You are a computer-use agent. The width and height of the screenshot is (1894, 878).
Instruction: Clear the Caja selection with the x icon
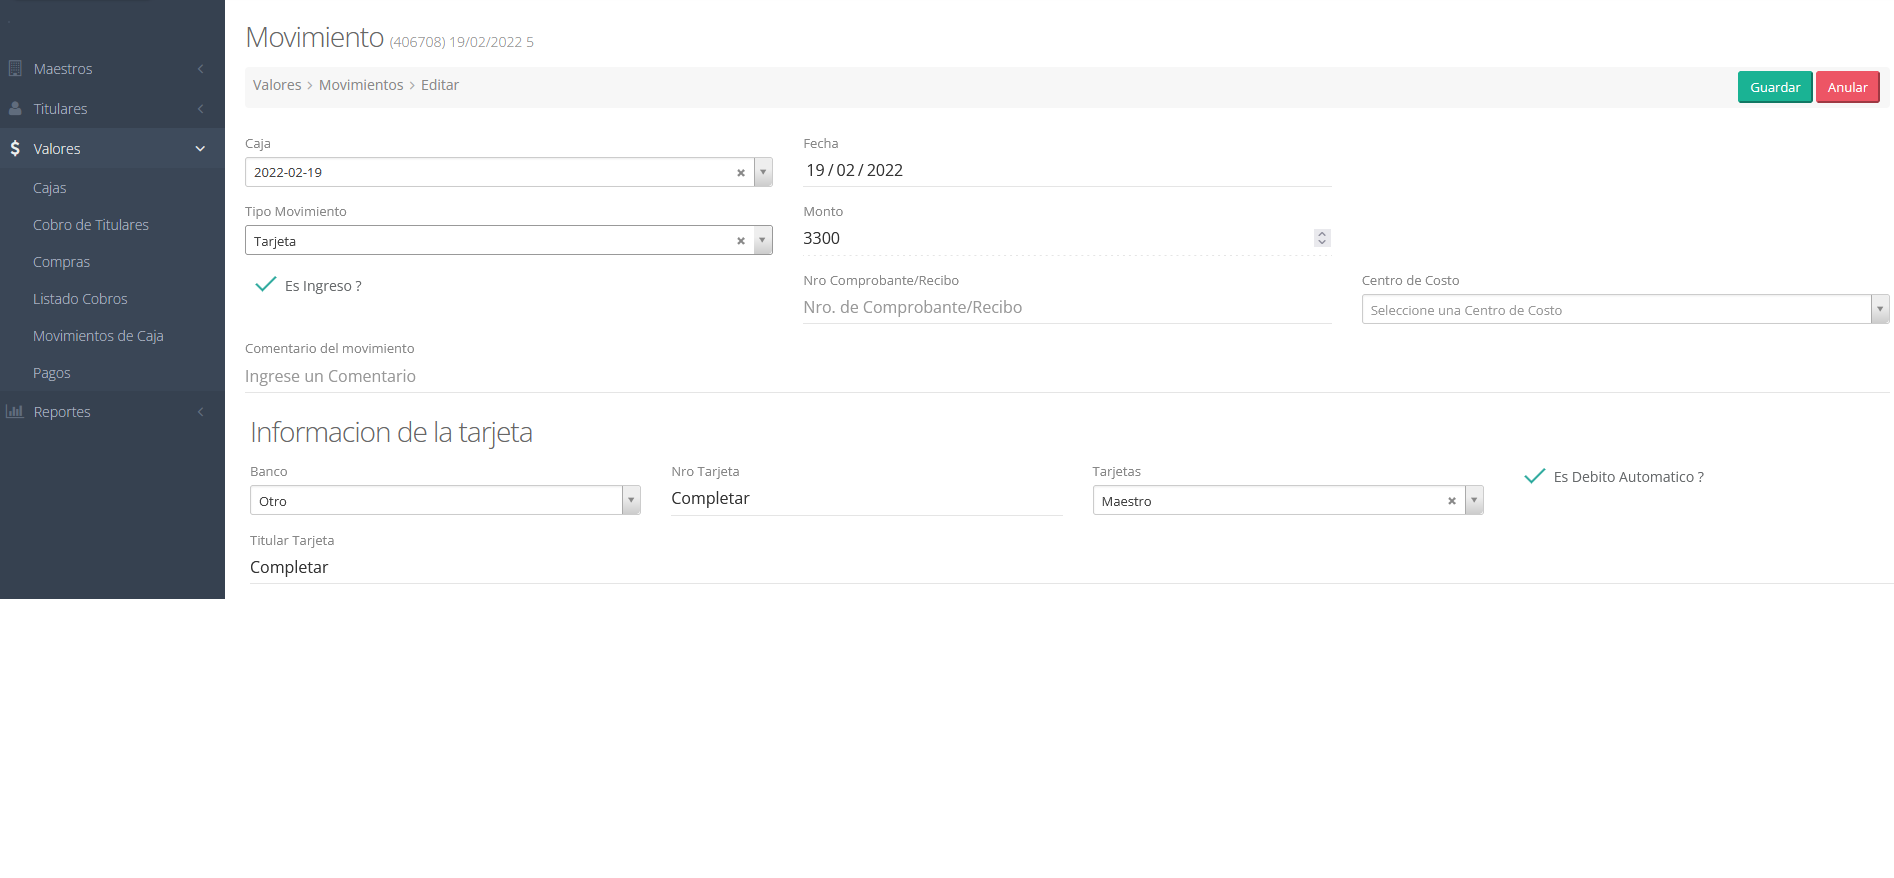click(x=741, y=173)
